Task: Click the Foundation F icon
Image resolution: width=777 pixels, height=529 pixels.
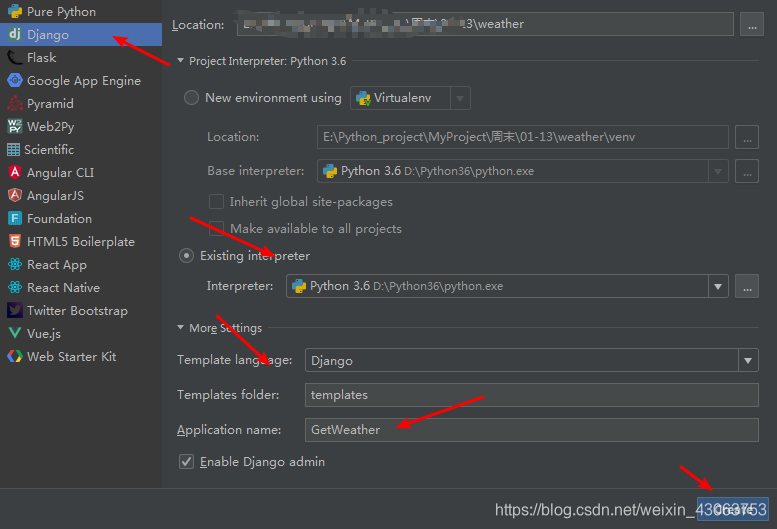Action: (x=15, y=218)
